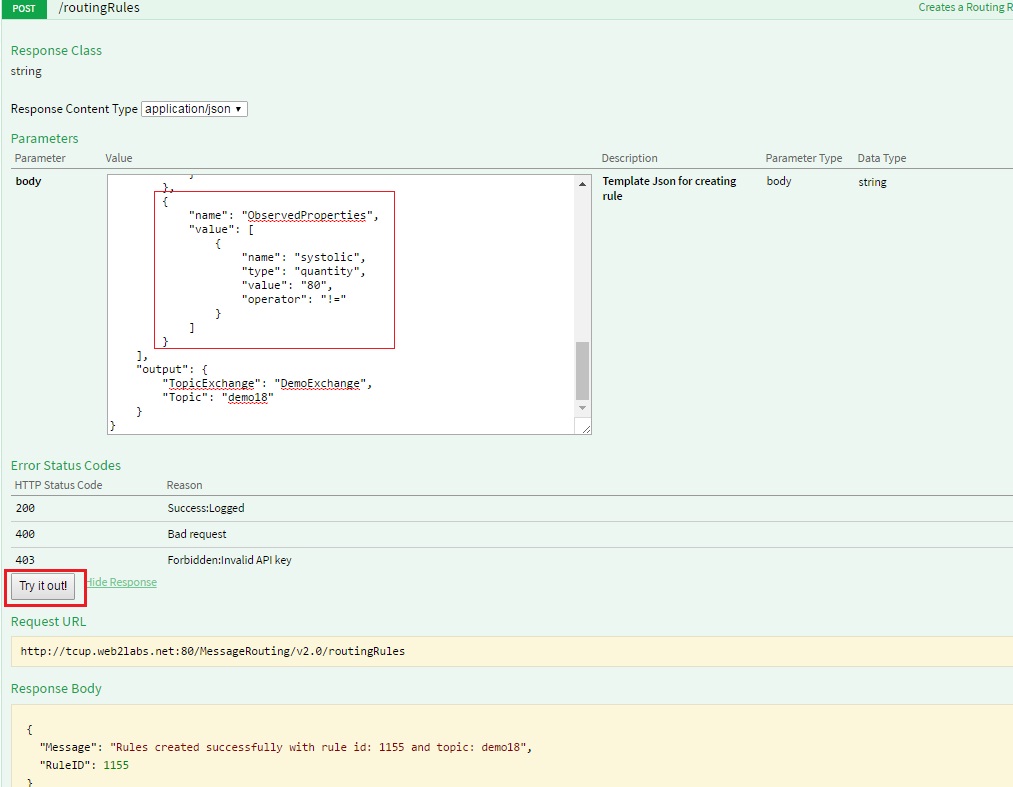
Task: Click the Response Class heading
Action: point(56,50)
